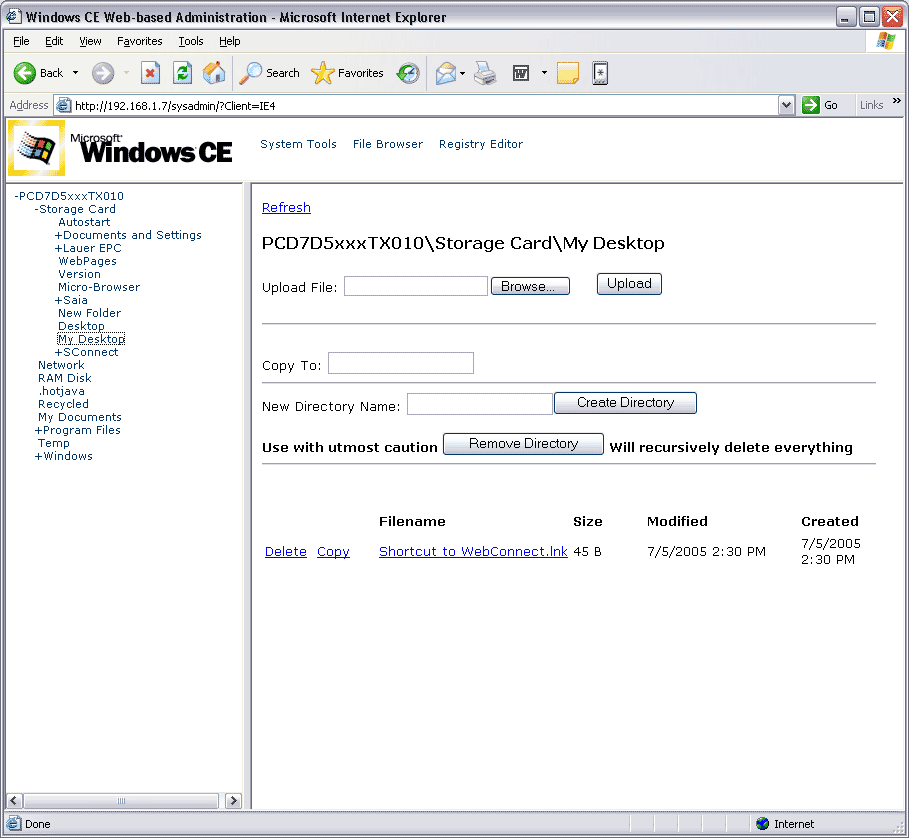The width and height of the screenshot is (909, 838).
Task: Select the My Documents tree item
Action: pyautogui.click(x=80, y=417)
